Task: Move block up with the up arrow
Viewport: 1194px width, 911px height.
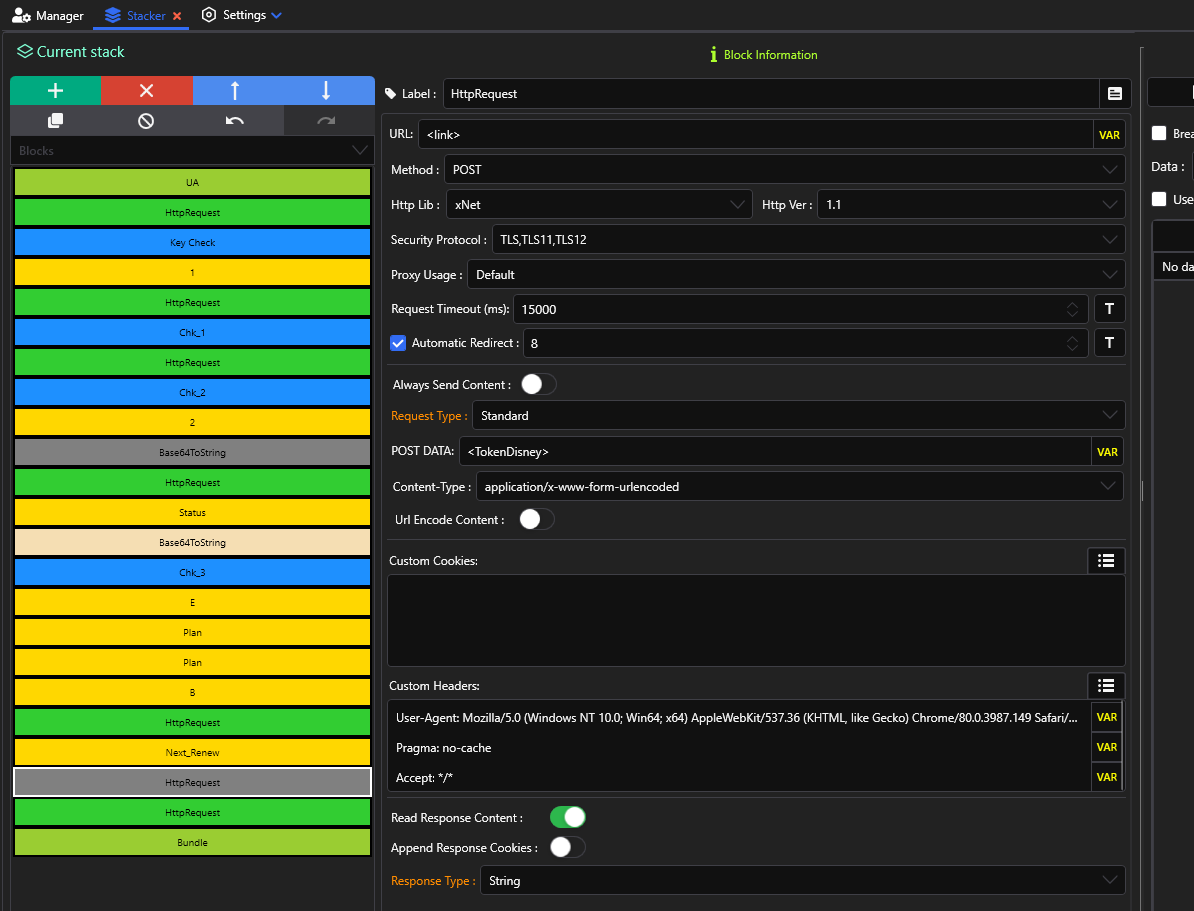Action: coord(235,91)
